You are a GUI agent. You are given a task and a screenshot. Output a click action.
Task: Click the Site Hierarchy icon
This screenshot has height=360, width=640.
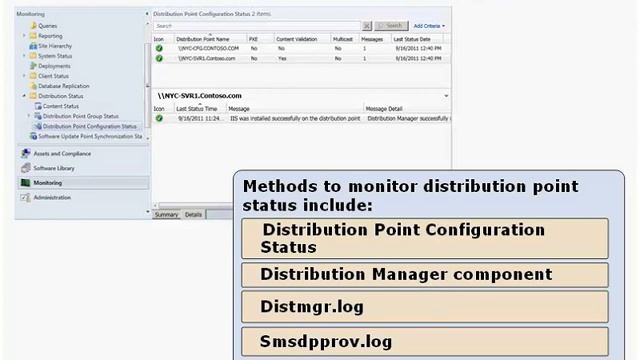click(33, 46)
